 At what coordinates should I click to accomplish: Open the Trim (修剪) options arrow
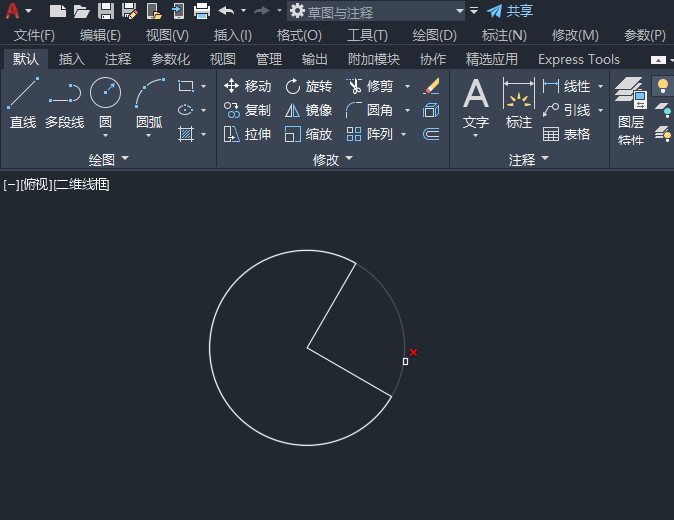coord(407,86)
